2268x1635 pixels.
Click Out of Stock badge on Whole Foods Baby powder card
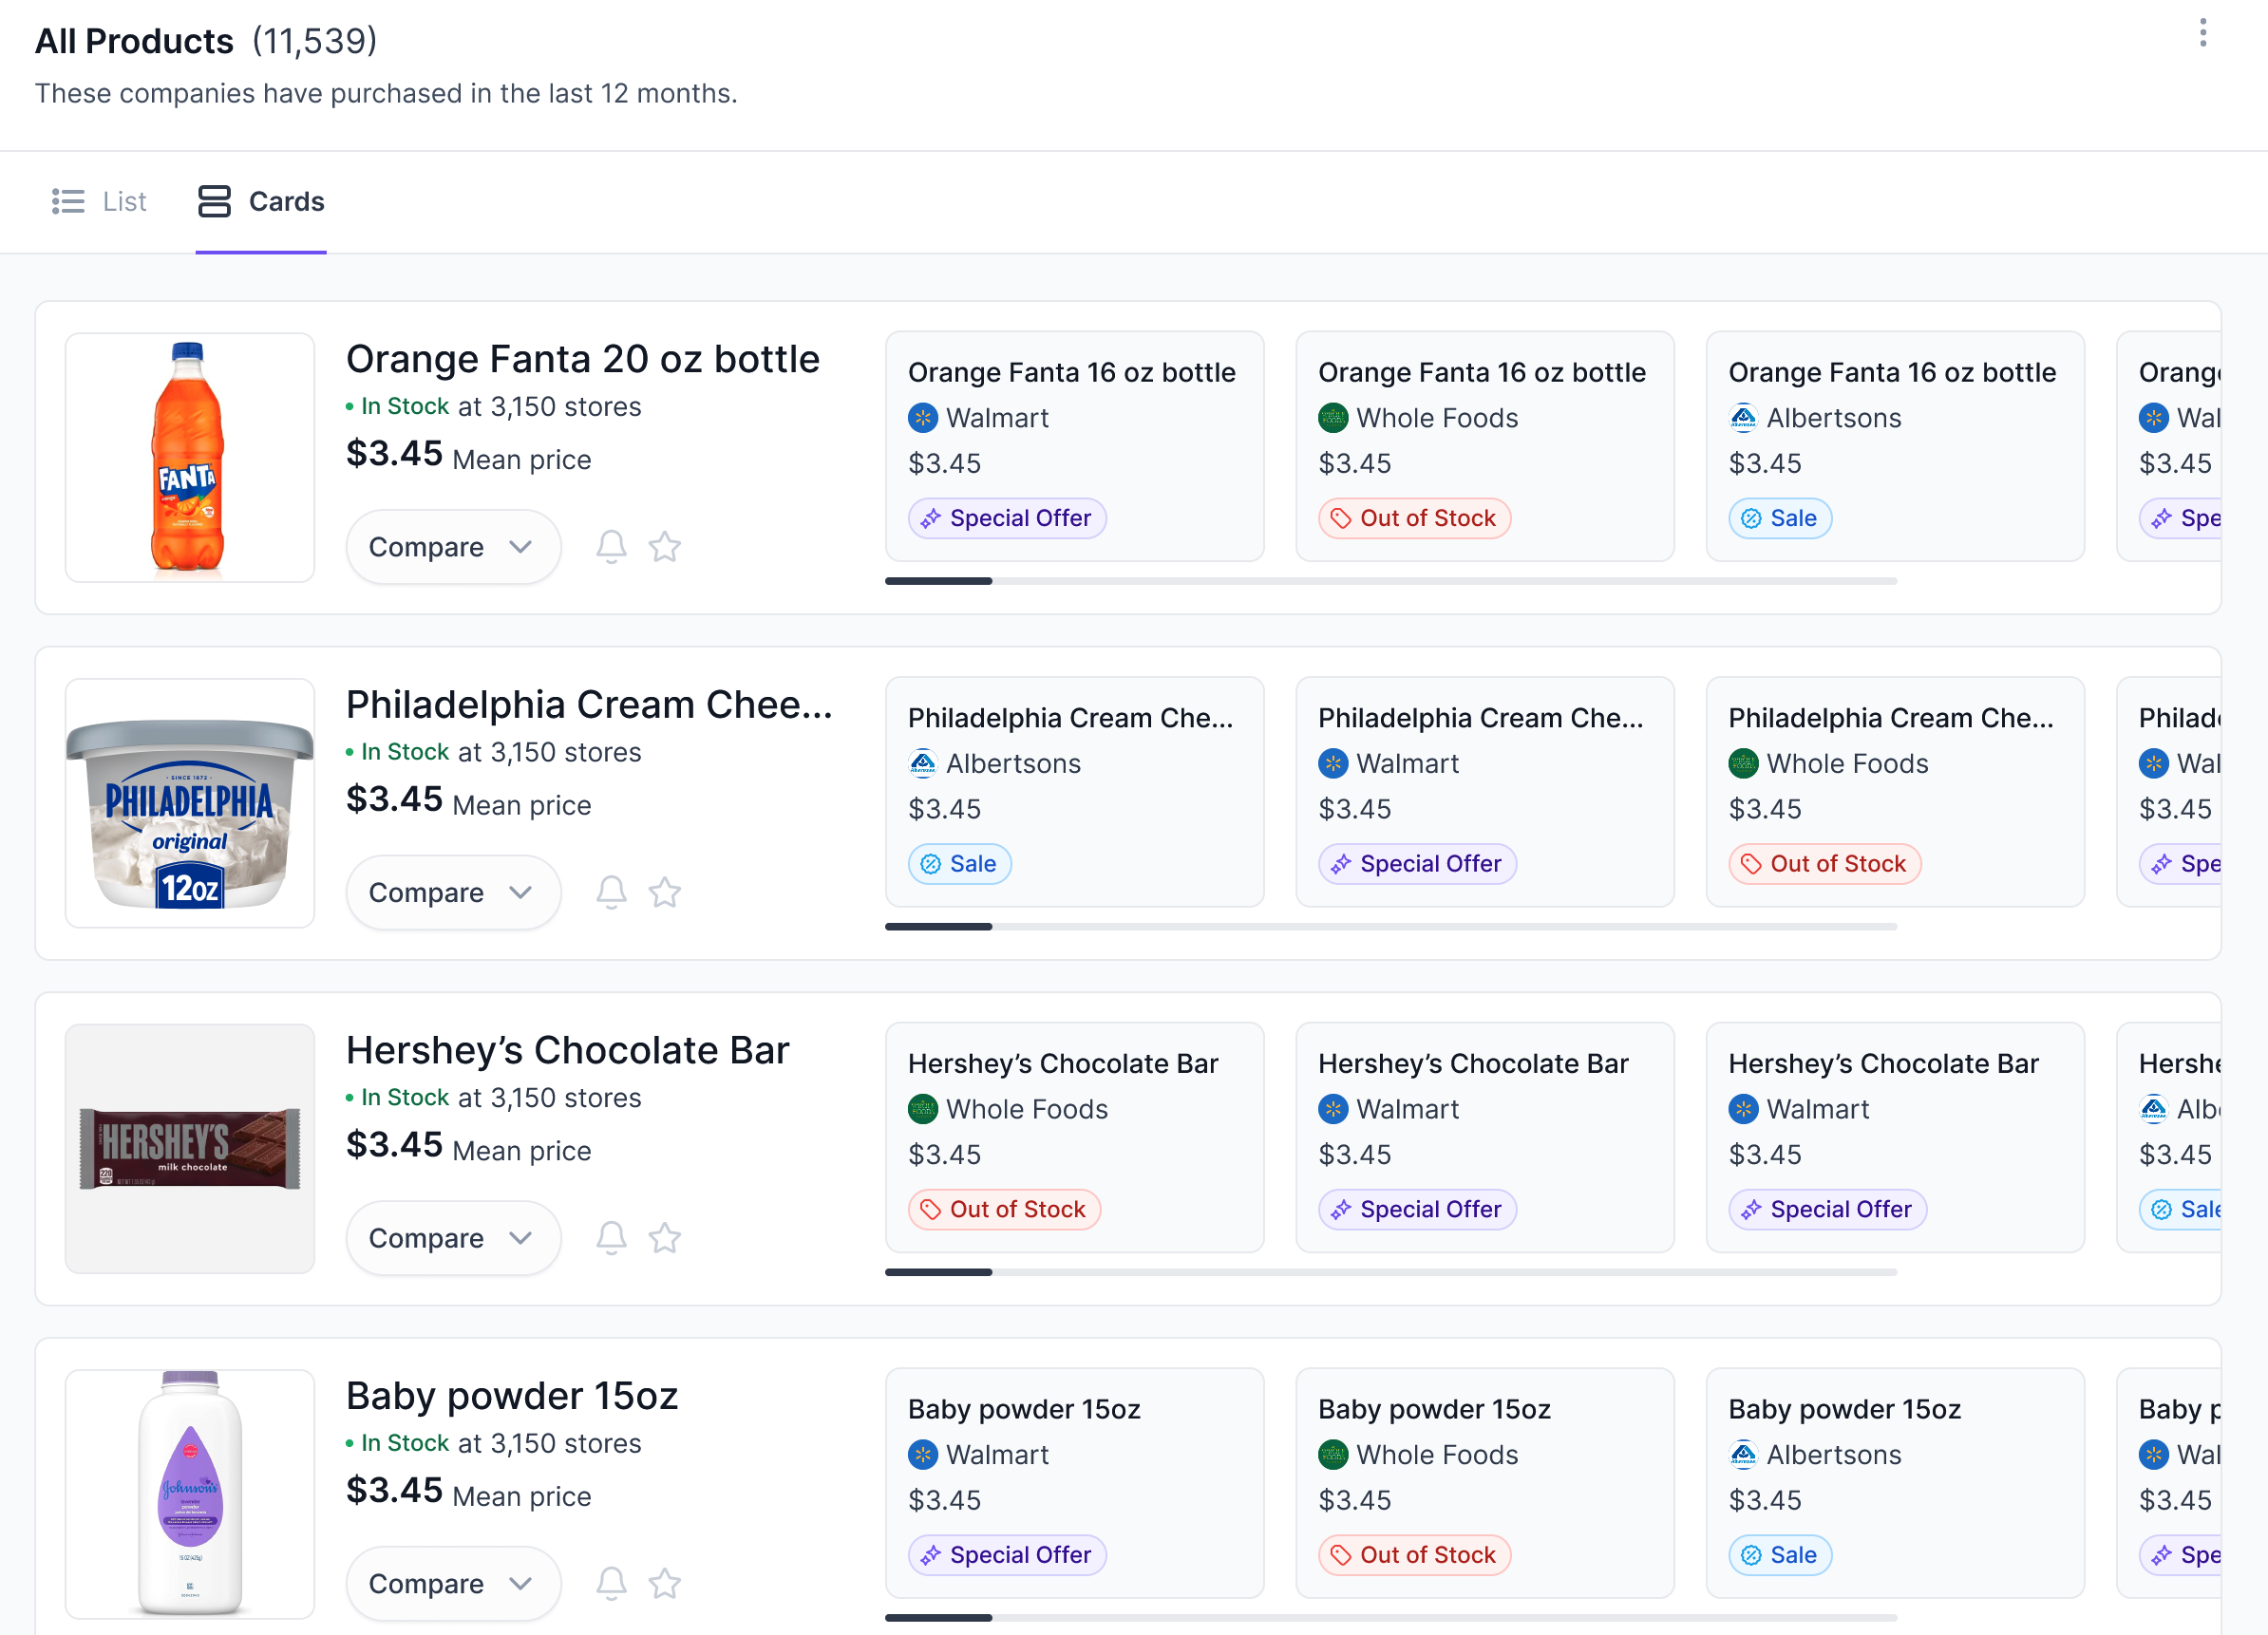(1414, 1555)
